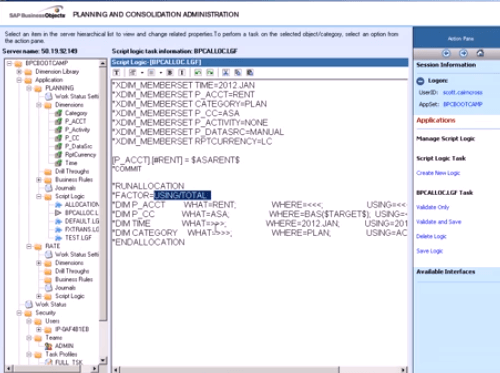Click the green Undo arrow icon
500x373 pixels.
coord(198,72)
